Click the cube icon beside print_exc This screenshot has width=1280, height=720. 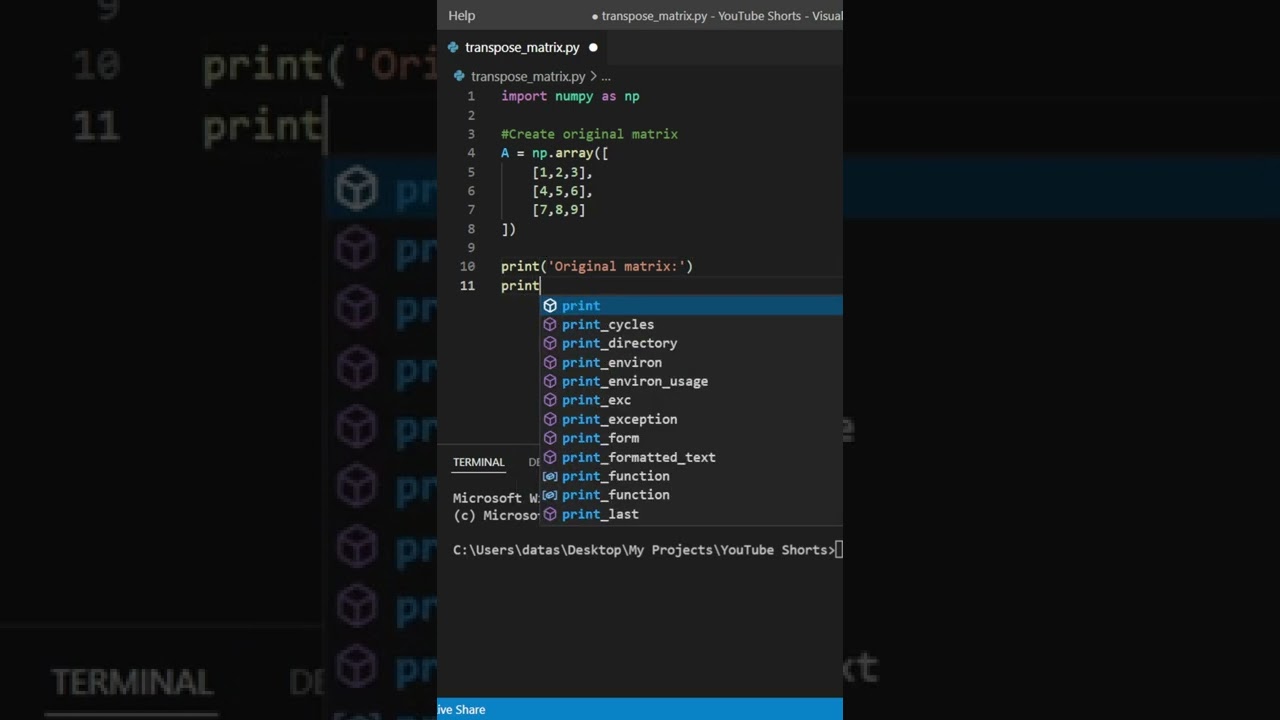click(550, 400)
